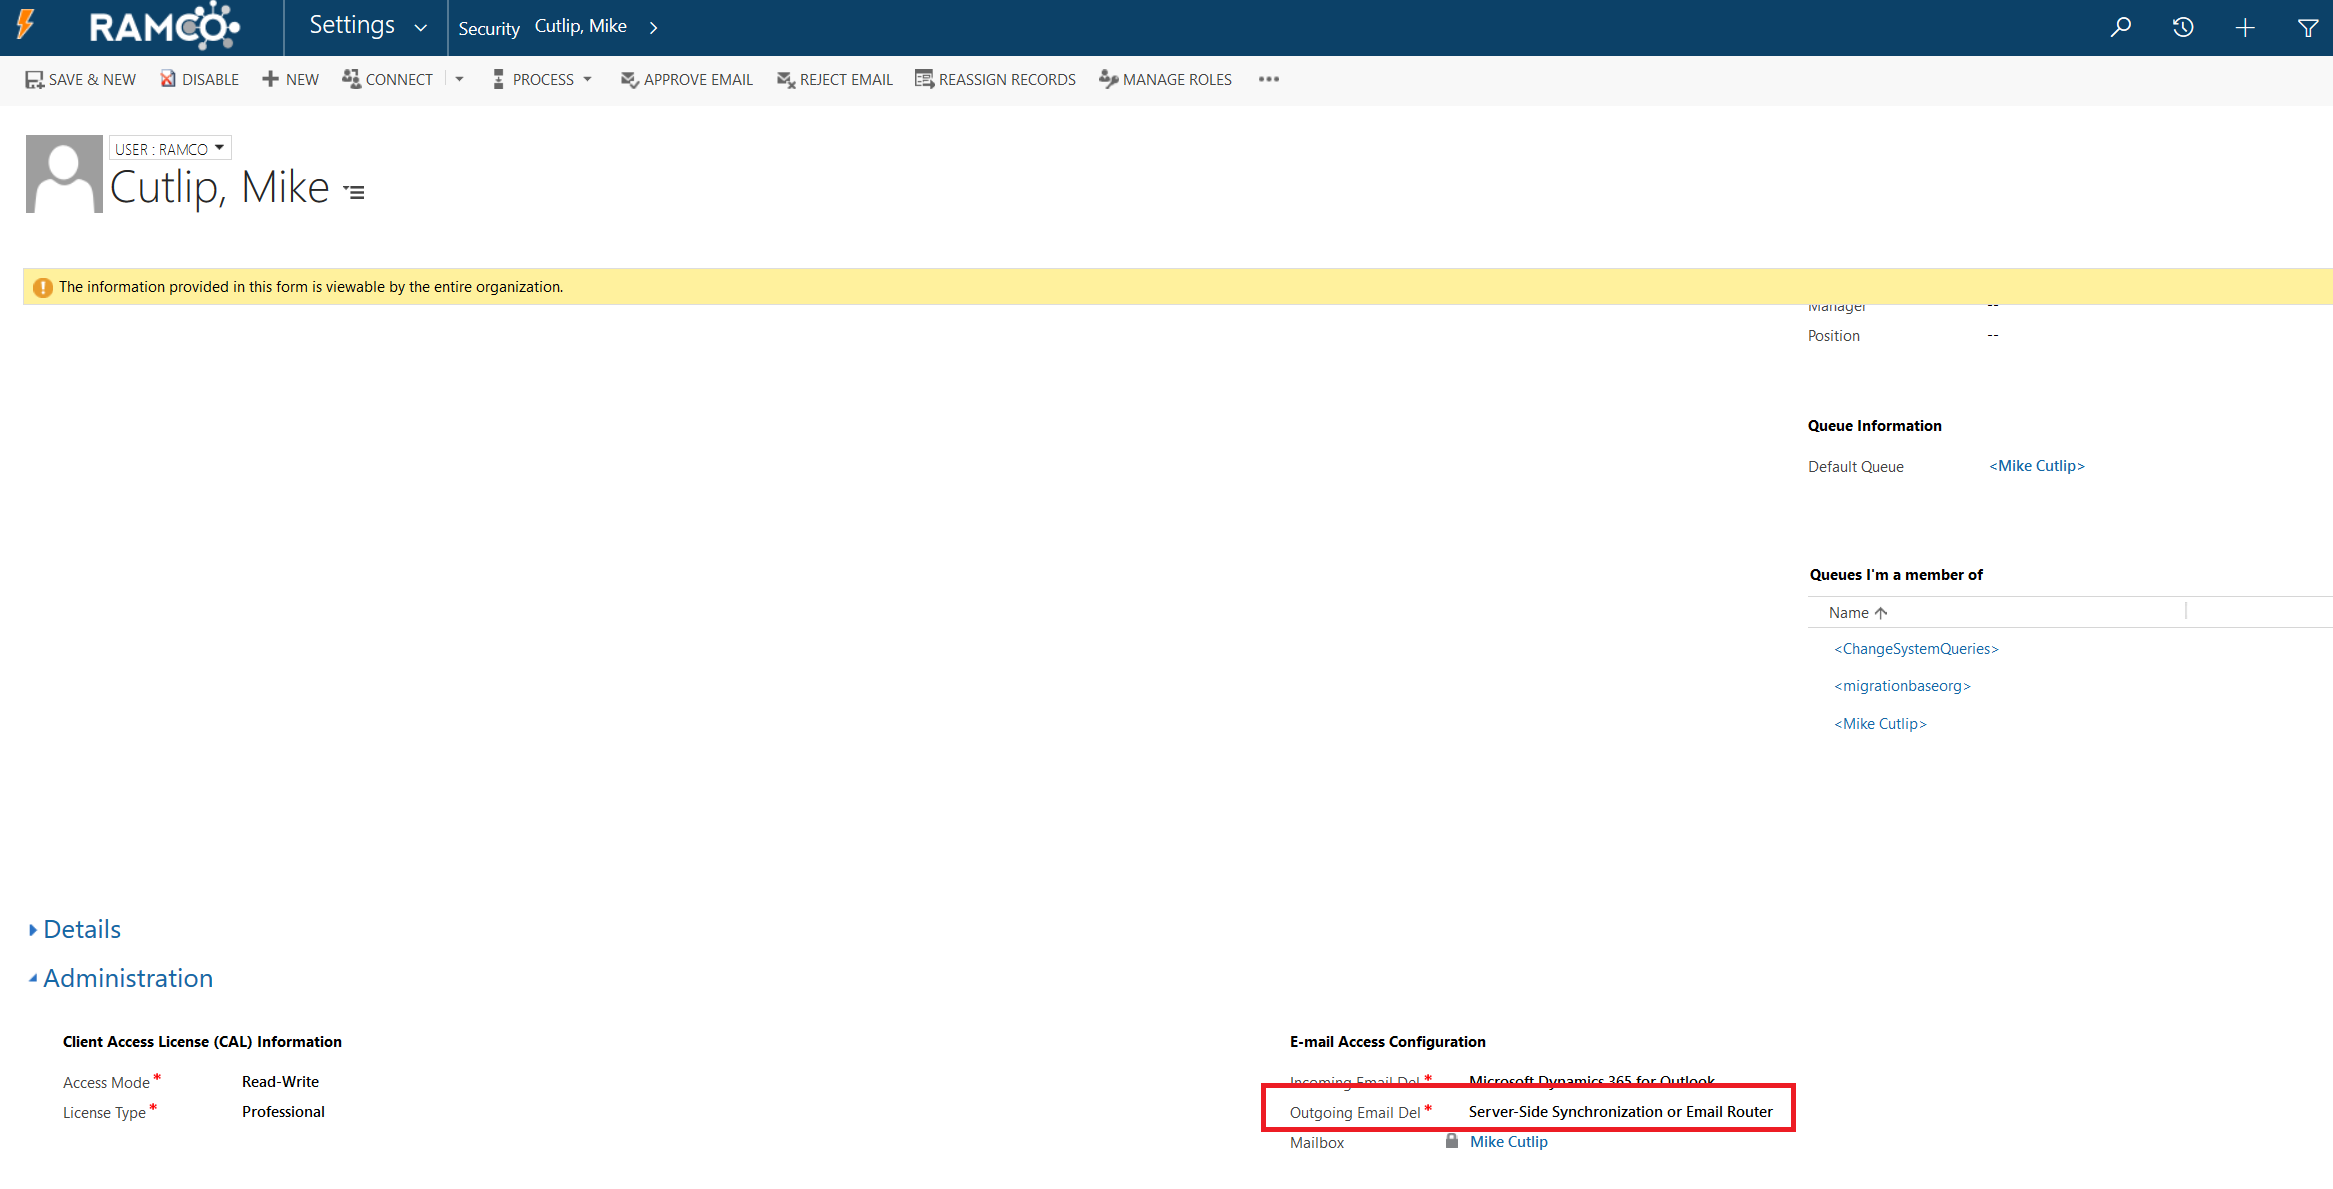The height and width of the screenshot is (1189, 2333).
Task: Navigate to the Security breadcrumb
Action: point(488,28)
